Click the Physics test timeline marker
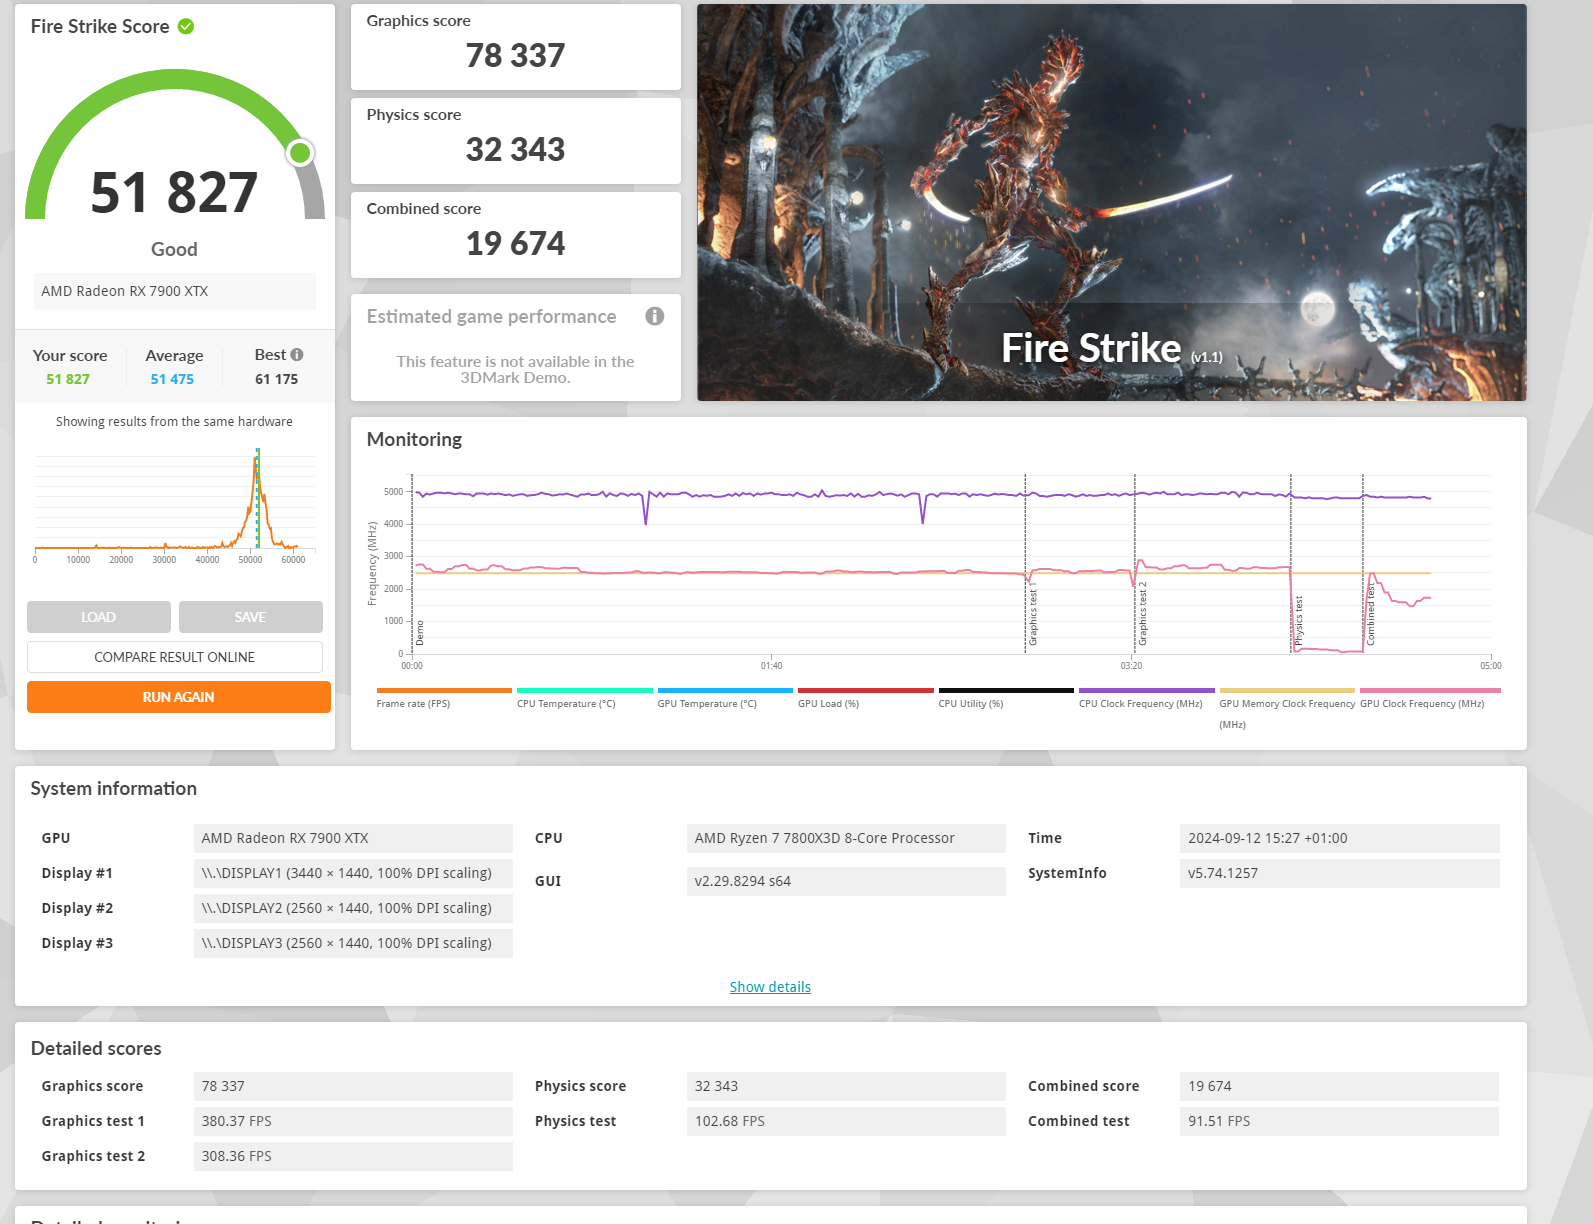This screenshot has width=1593, height=1224. point(1299,621)
